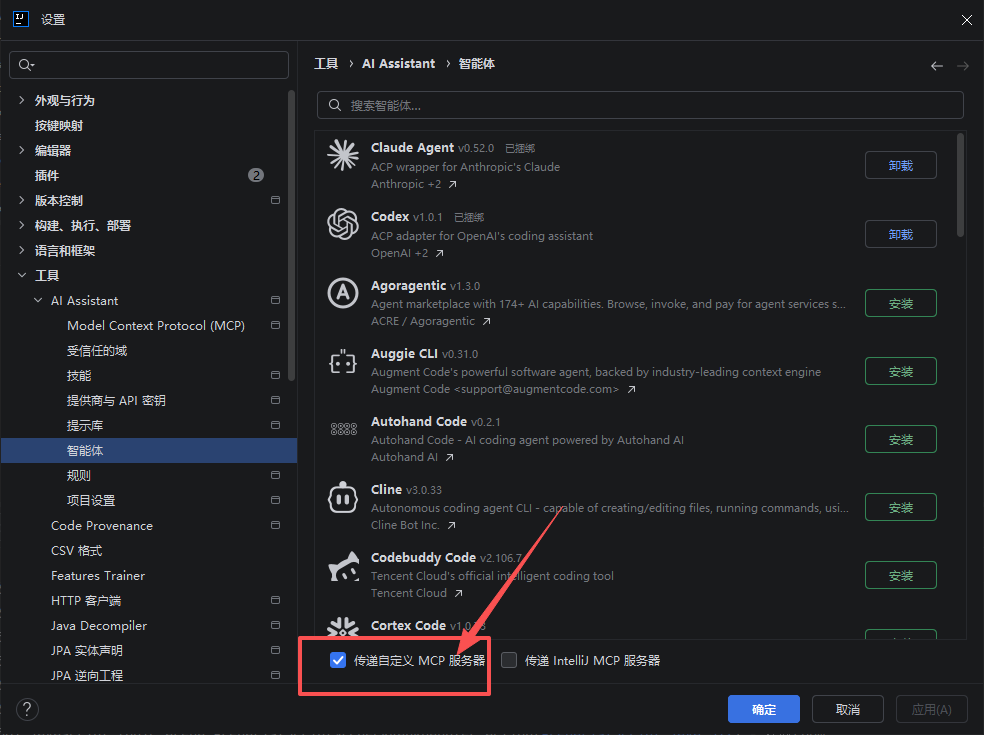This screenshot has width=984, height=735.
Task: Install Codebuddy Code with 安装 button
Action: (901, 576)
